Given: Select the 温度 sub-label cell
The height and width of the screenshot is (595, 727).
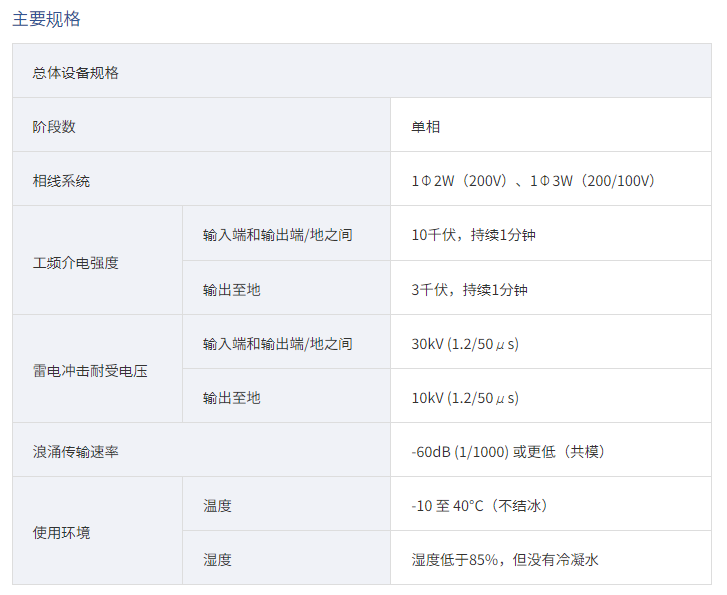Looking at the screenshot, I should 217,506.
